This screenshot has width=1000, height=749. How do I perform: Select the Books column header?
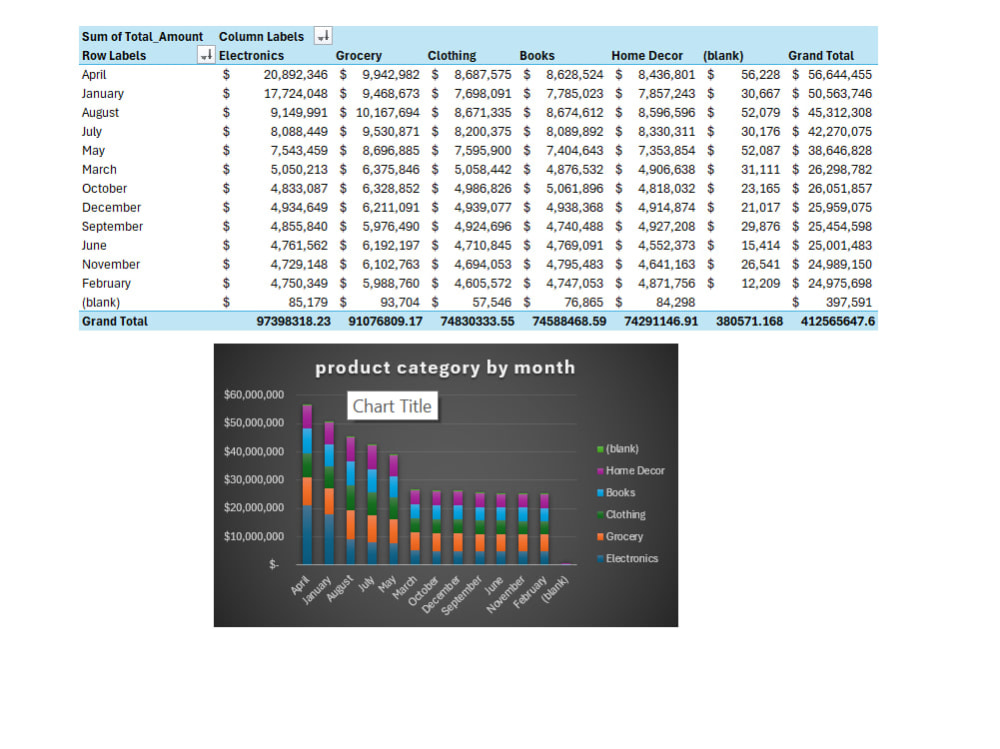[x=537, y=56]
